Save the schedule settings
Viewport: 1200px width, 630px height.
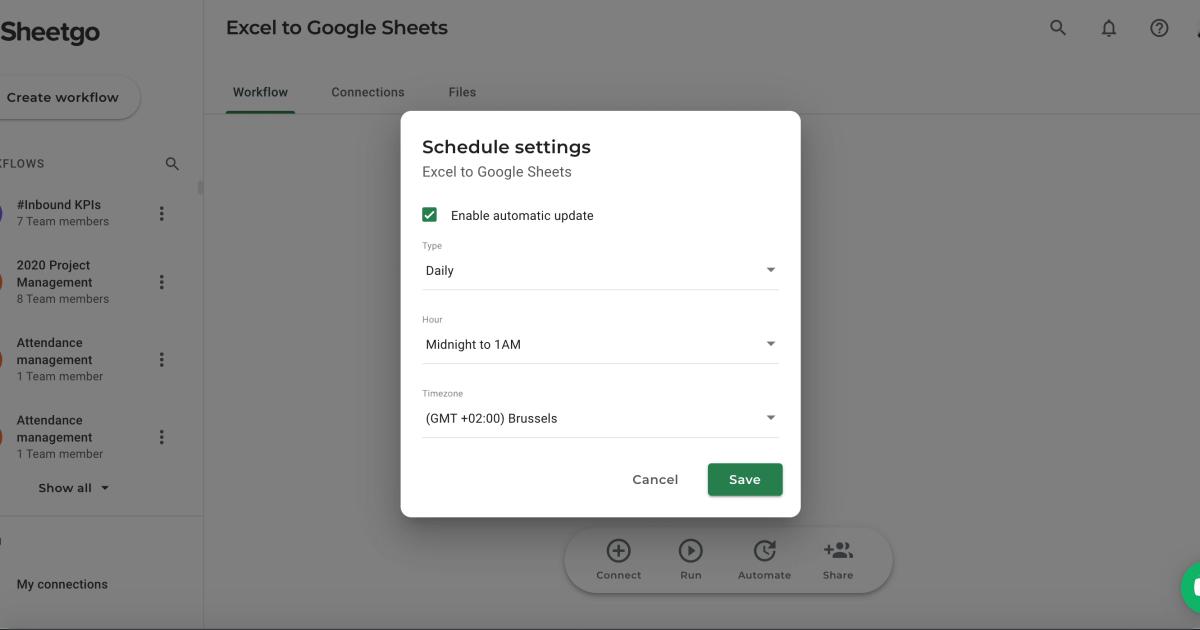[744, 479]
